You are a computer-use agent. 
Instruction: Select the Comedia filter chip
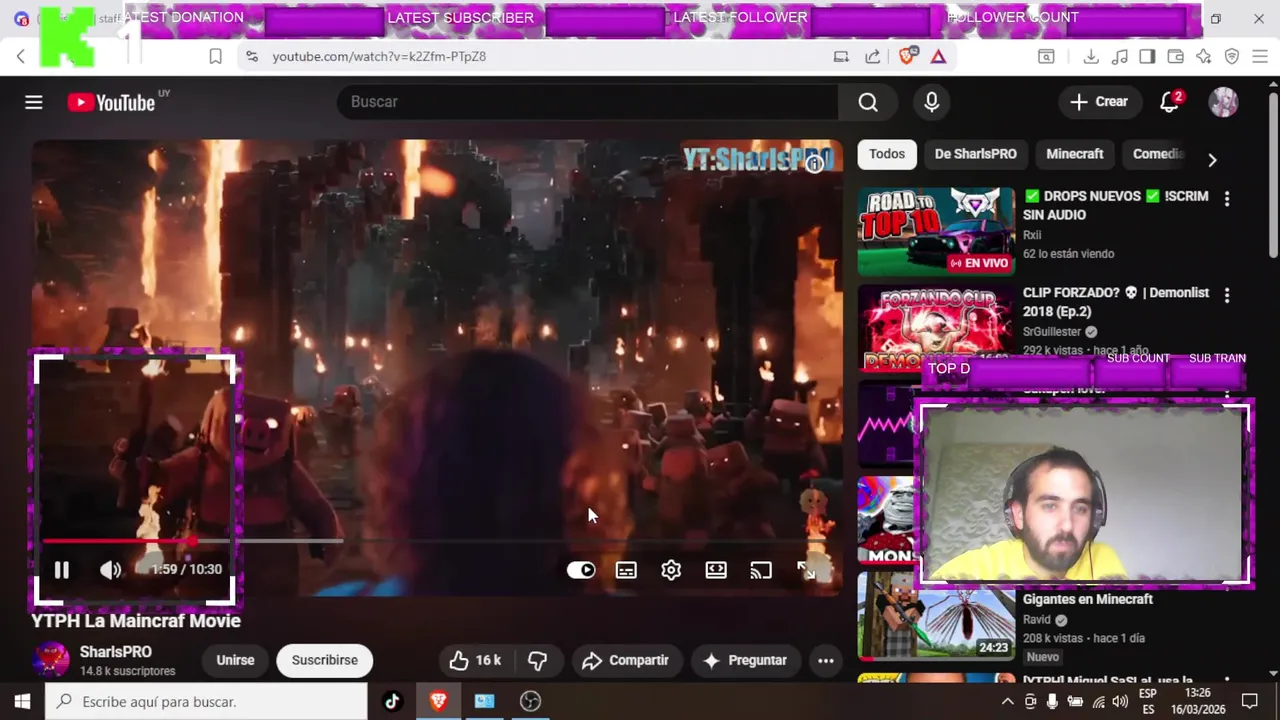click(1158, 154)
